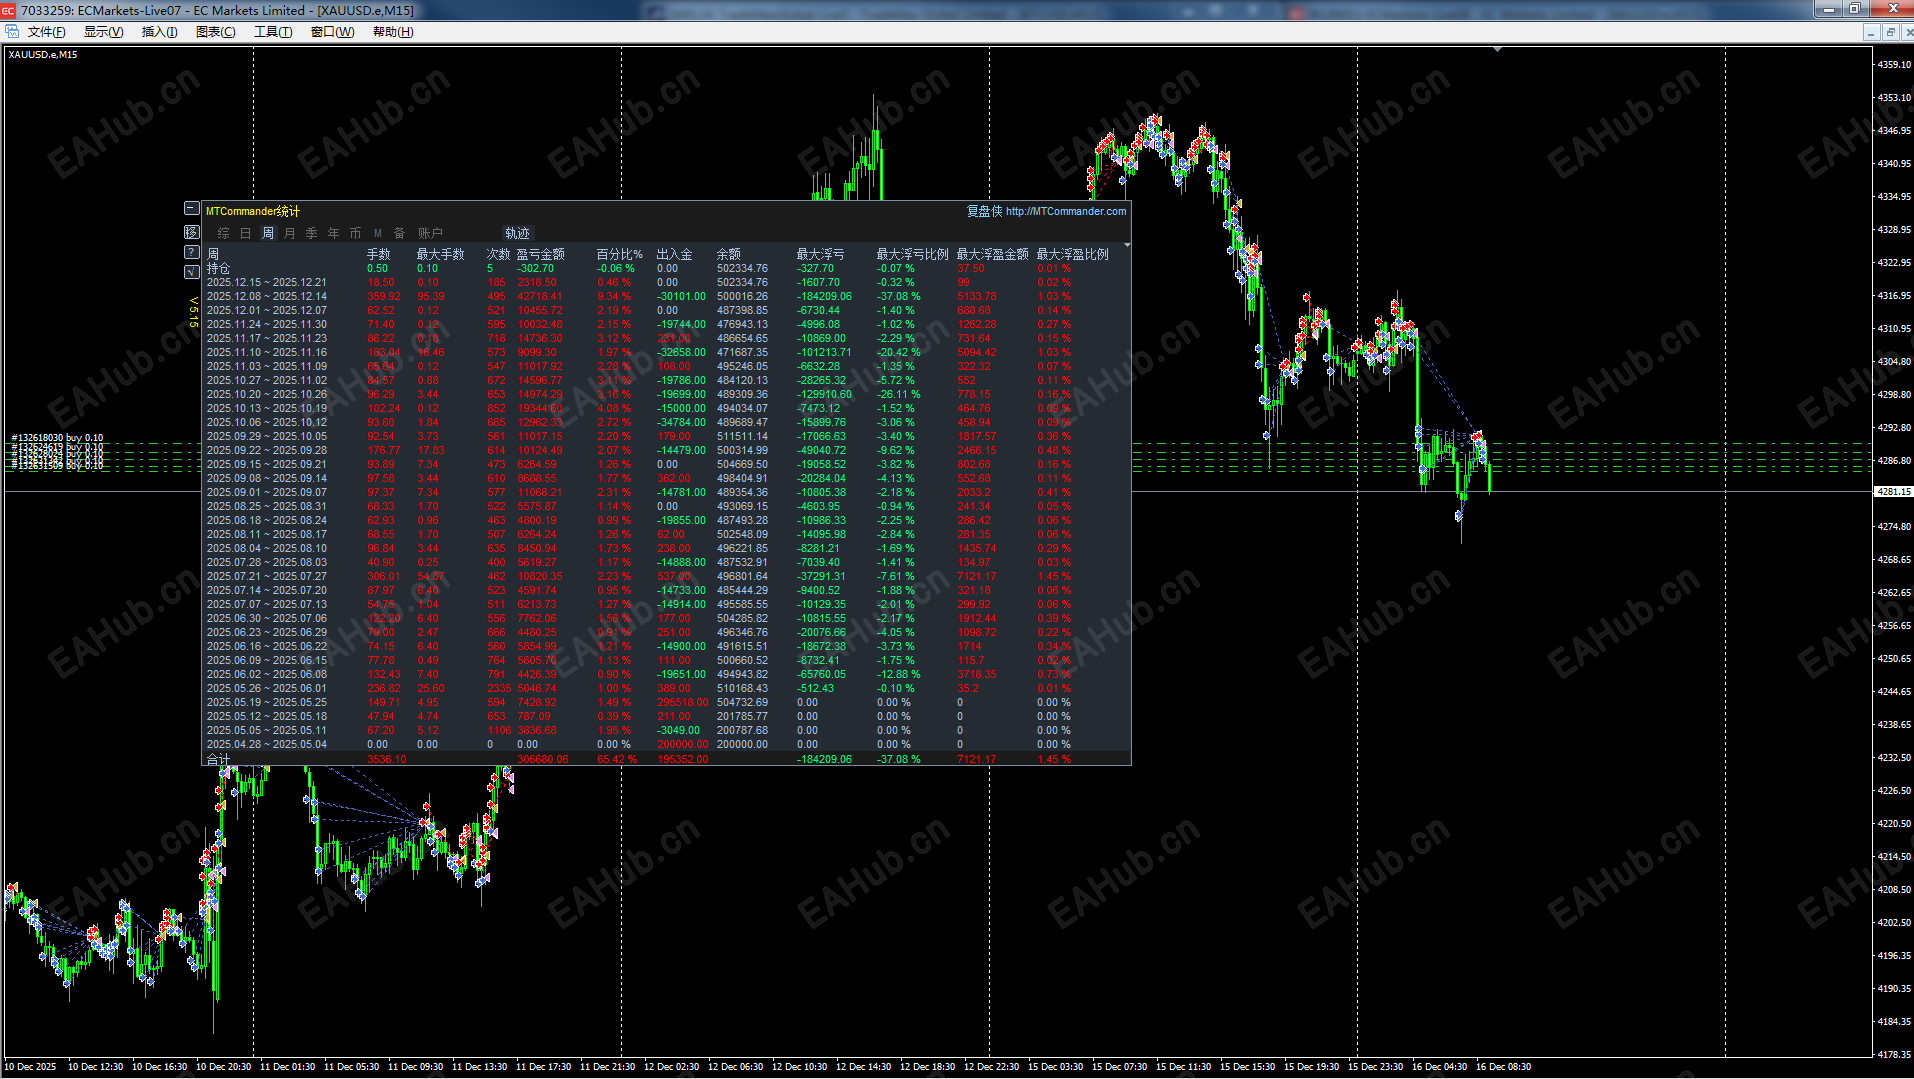
Task: Select the week row 2025.07.21 ~ 2025.07.27
Action: (x=666, y=576)
